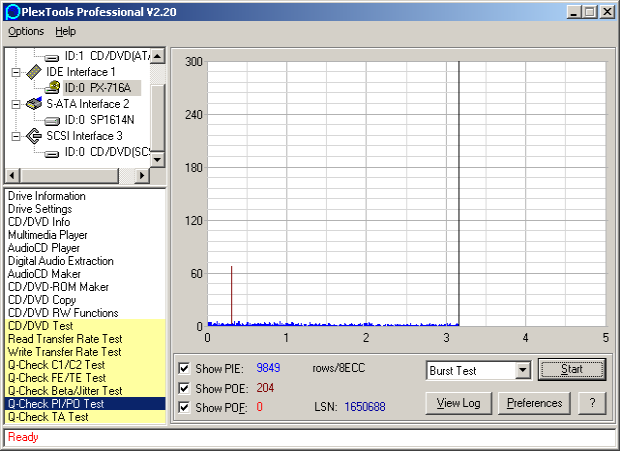
Task: Click the POE count value 204
Action: [265, 388]
